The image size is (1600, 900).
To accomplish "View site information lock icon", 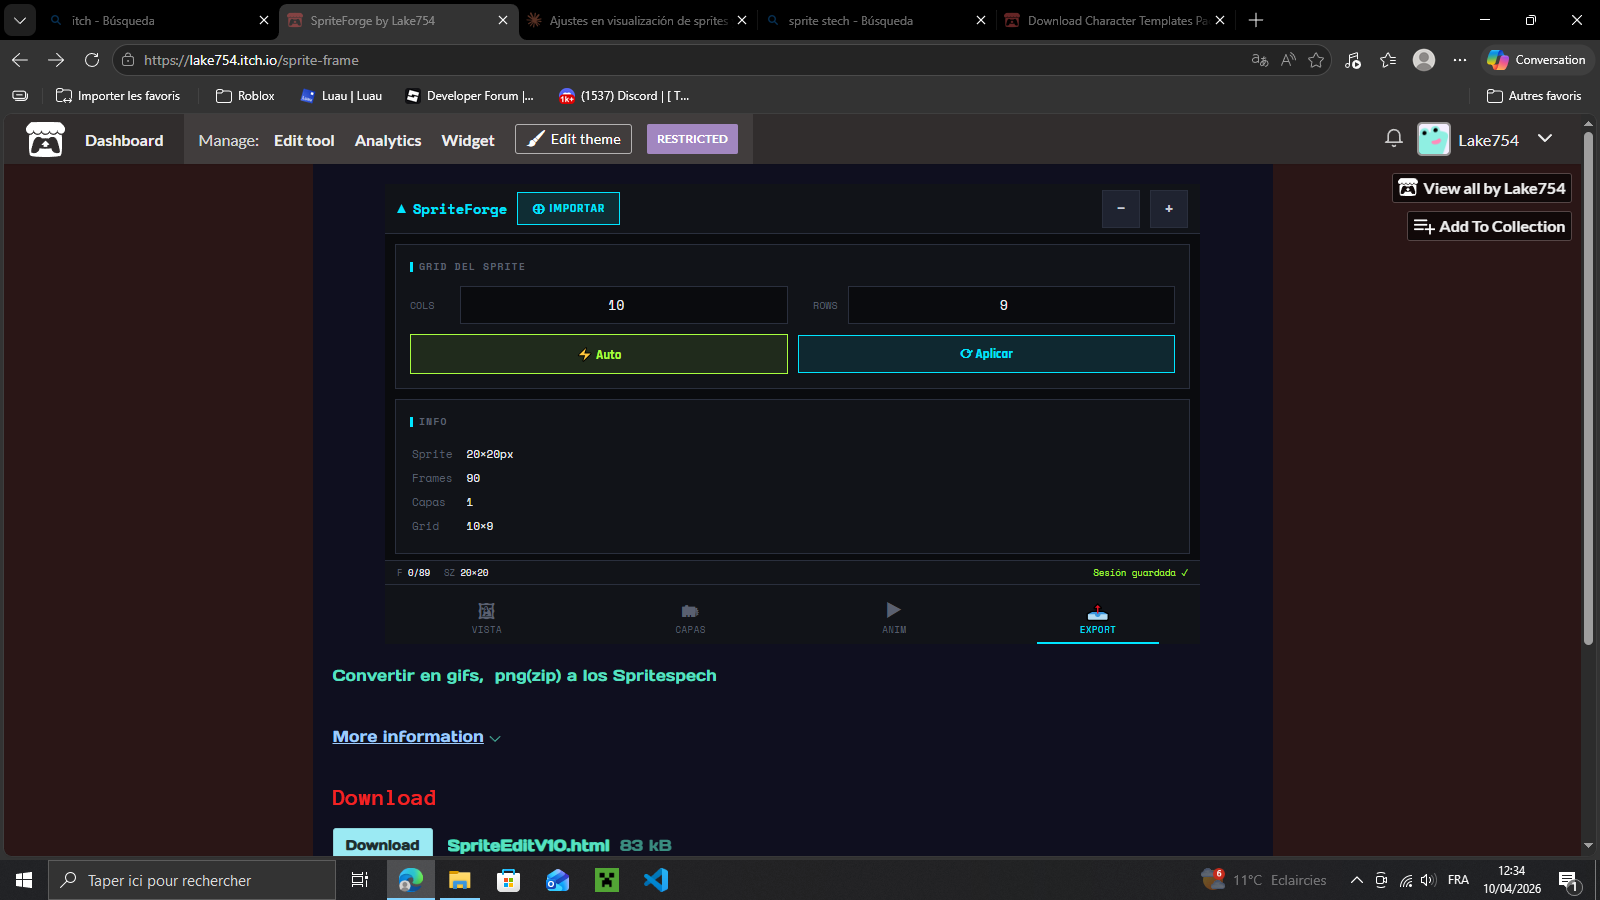I will tap(128, 60).
